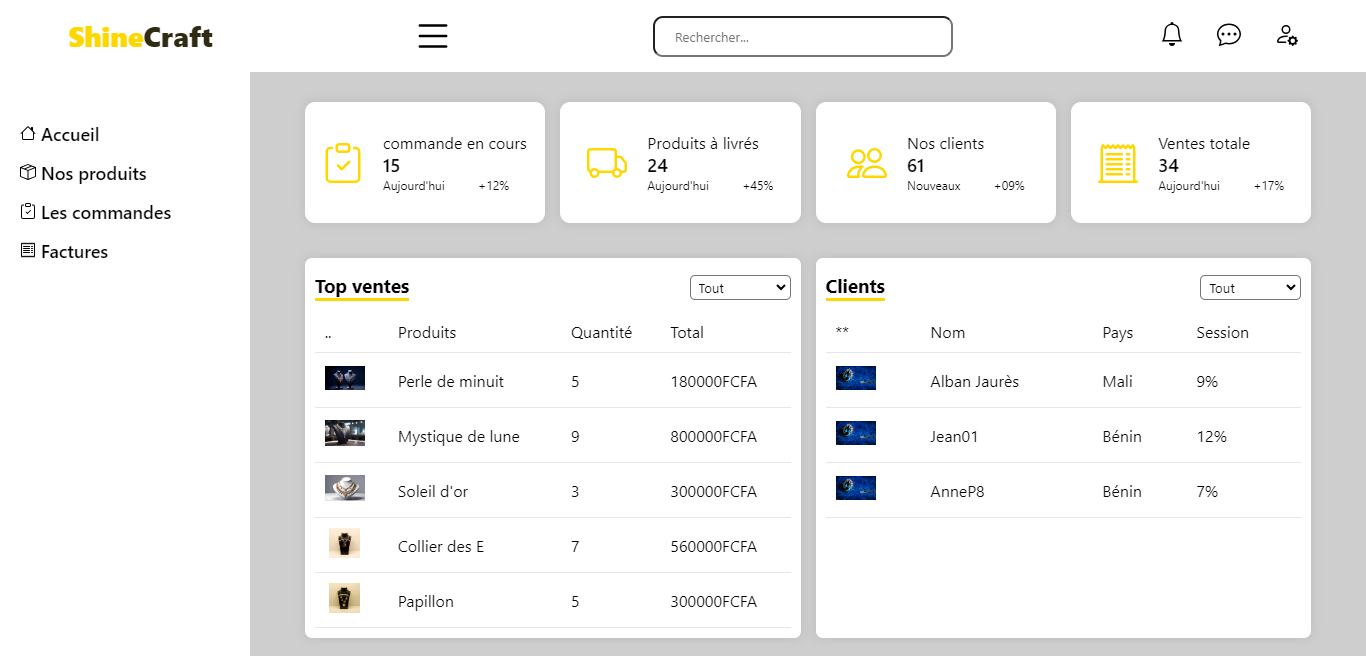Screen dimensions: 1366x656
Task: Click the +12% change value
Action: point(494,186)
